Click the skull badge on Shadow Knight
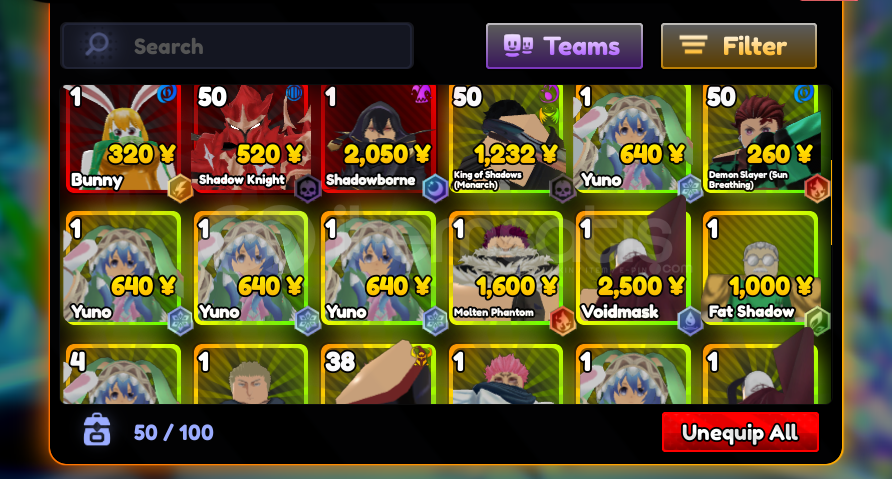Screen dimensions: 892x479 click(x=308, y=189)
